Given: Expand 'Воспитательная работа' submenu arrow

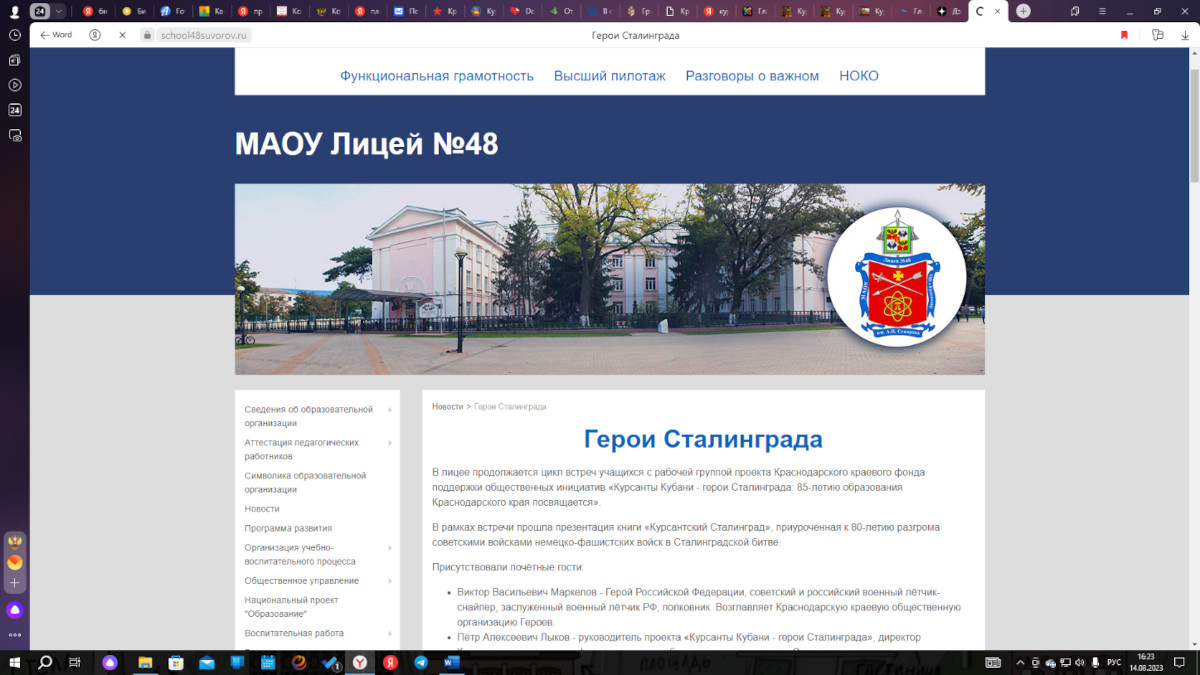Looking at the screenshot, I should [390, 634].
